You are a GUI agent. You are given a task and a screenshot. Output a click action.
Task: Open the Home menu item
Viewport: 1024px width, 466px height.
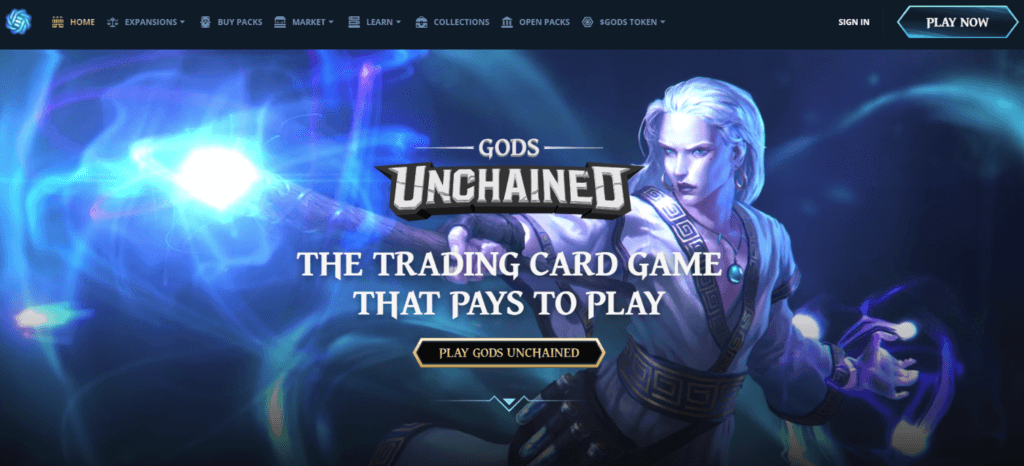(82, 22)
